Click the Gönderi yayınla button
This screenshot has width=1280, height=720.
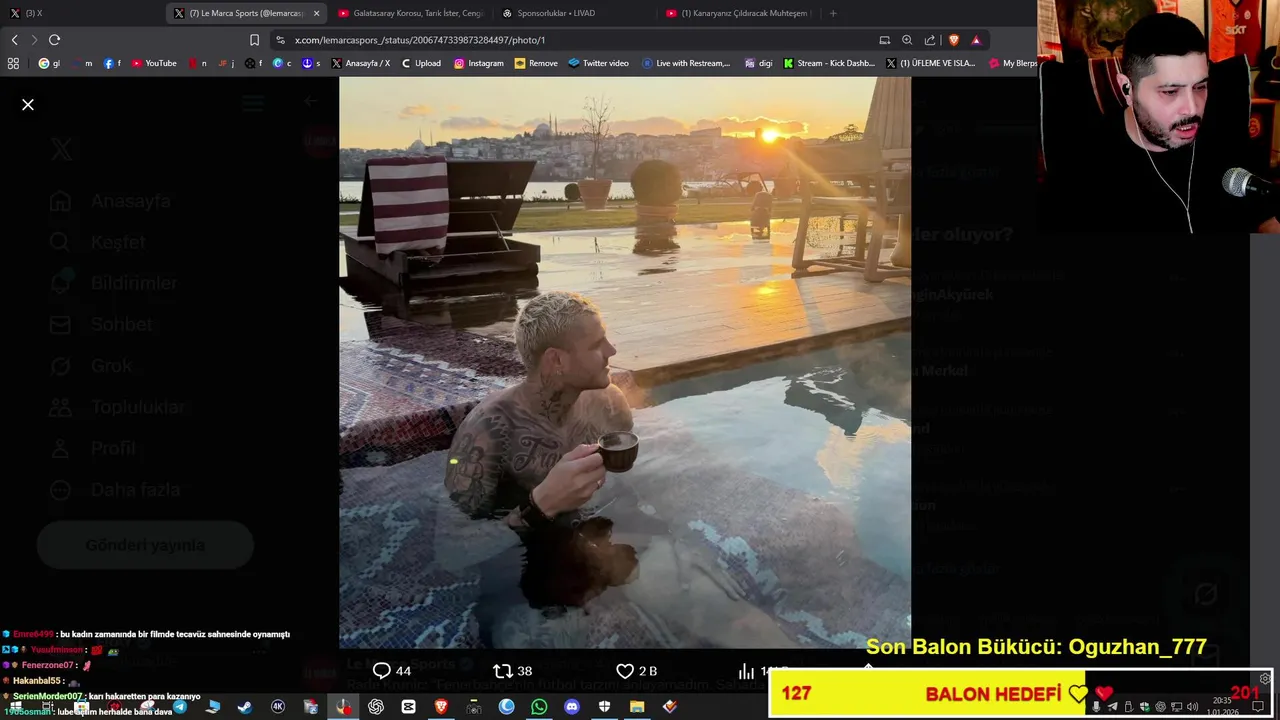click(x=145, y=545)
